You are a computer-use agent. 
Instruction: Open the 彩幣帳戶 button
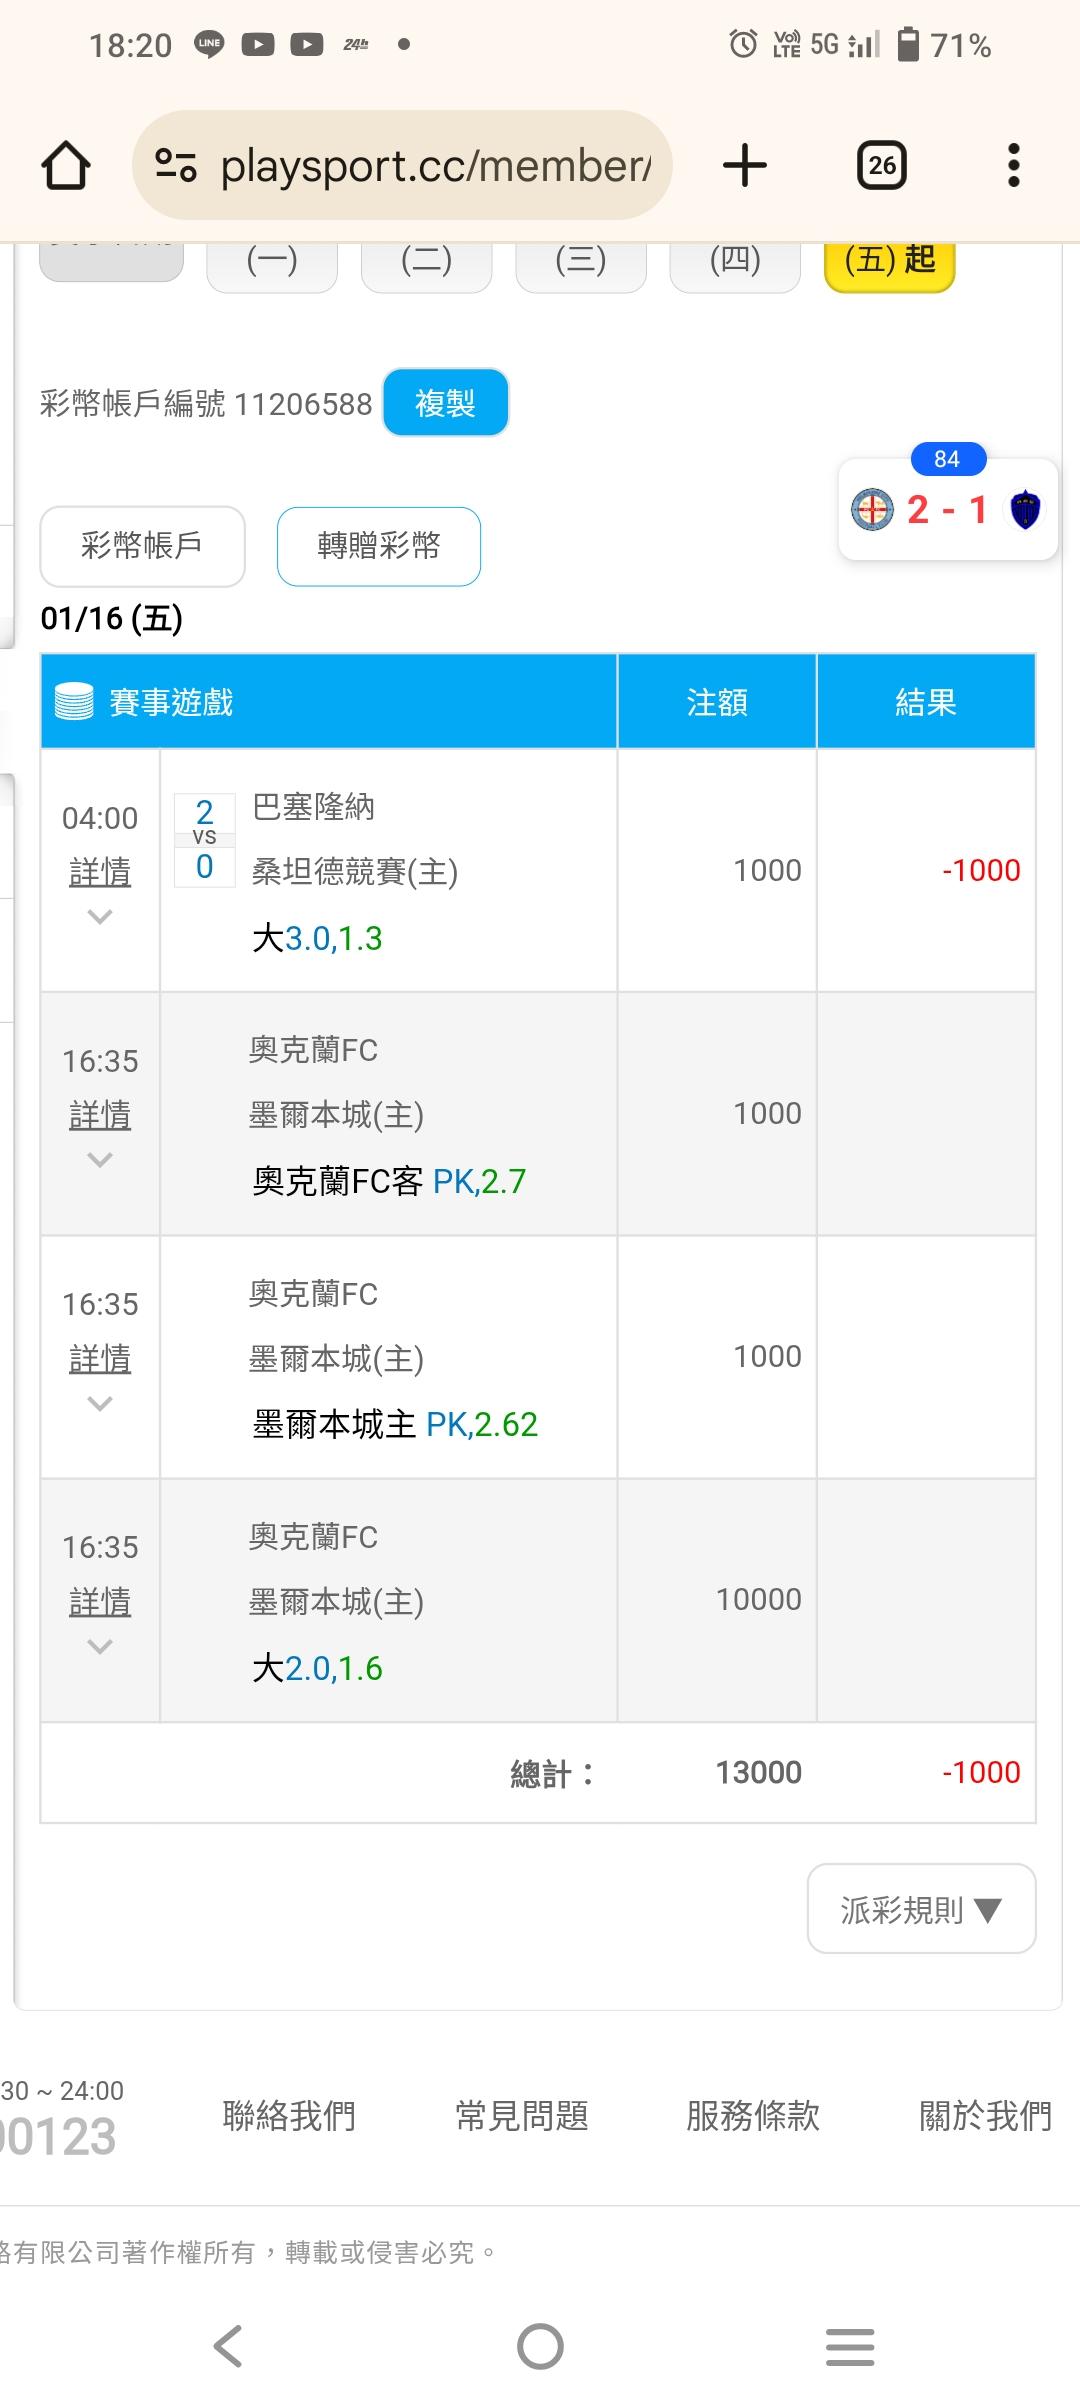[142, 546]
